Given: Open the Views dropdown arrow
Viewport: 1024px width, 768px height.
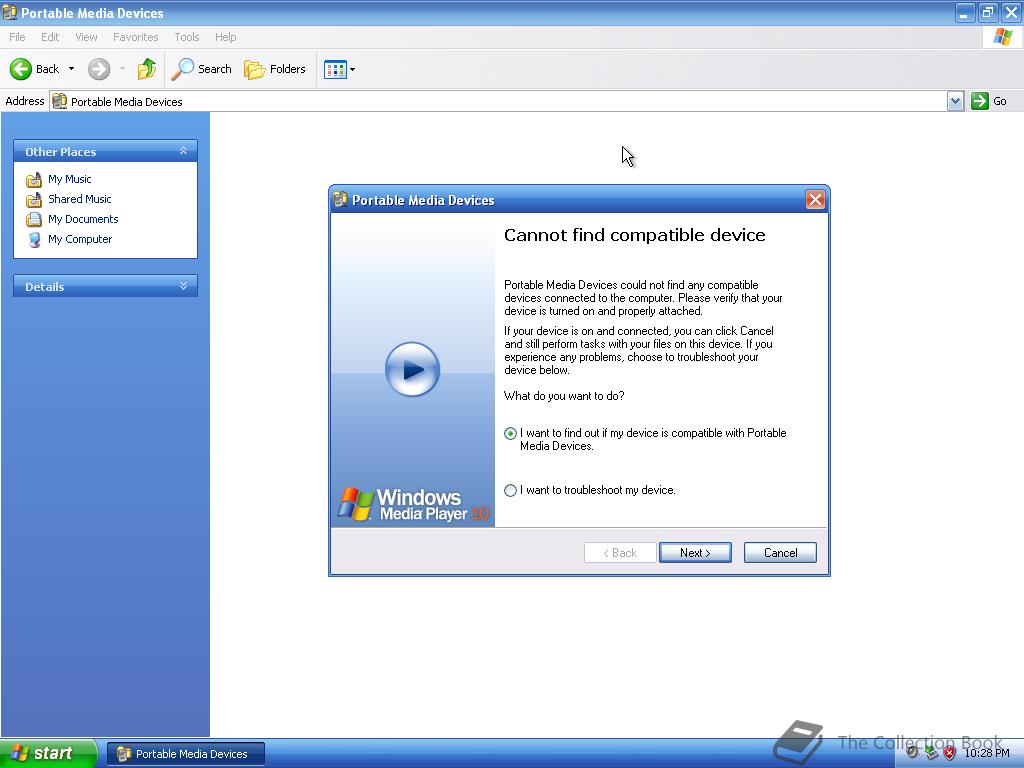Looking at the screenshot, I should [x=353, y=69].
